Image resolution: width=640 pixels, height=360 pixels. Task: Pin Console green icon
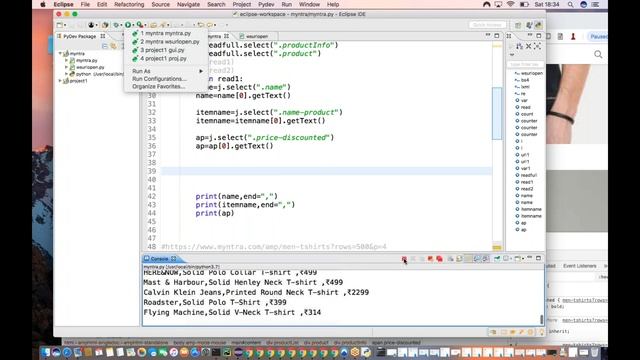point(497,259)
